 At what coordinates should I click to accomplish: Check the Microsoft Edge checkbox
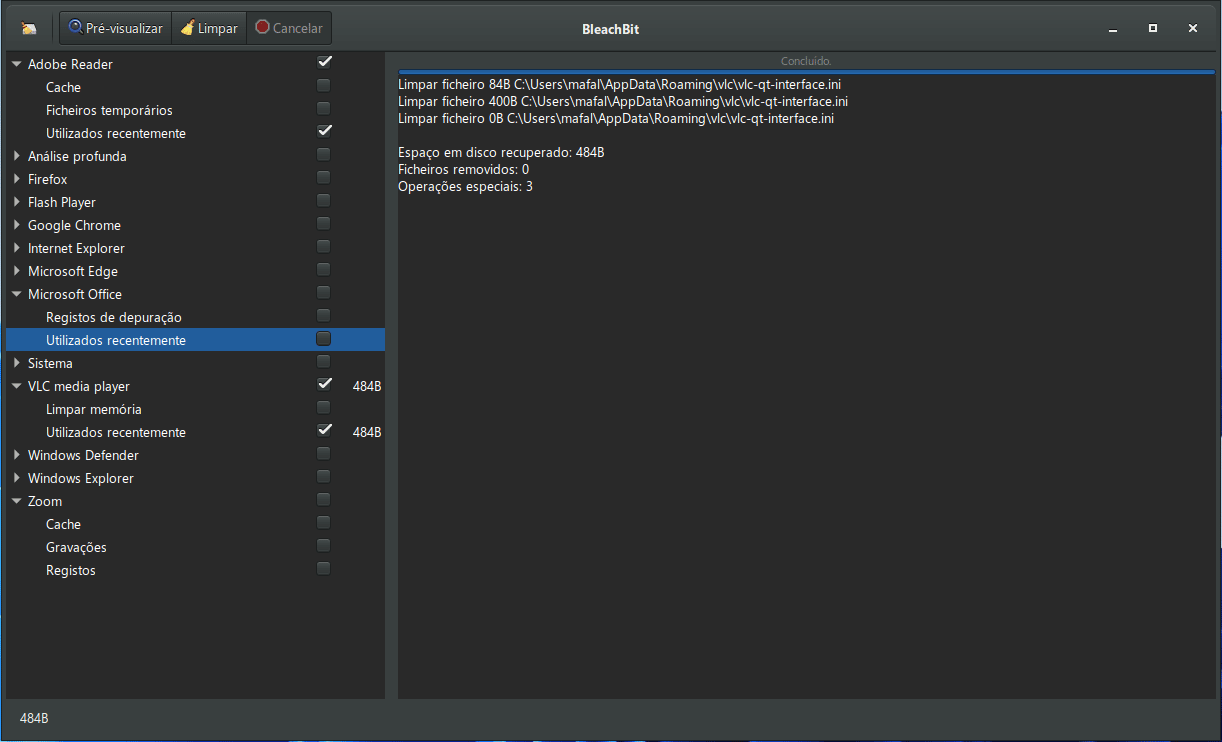point(324,269)
